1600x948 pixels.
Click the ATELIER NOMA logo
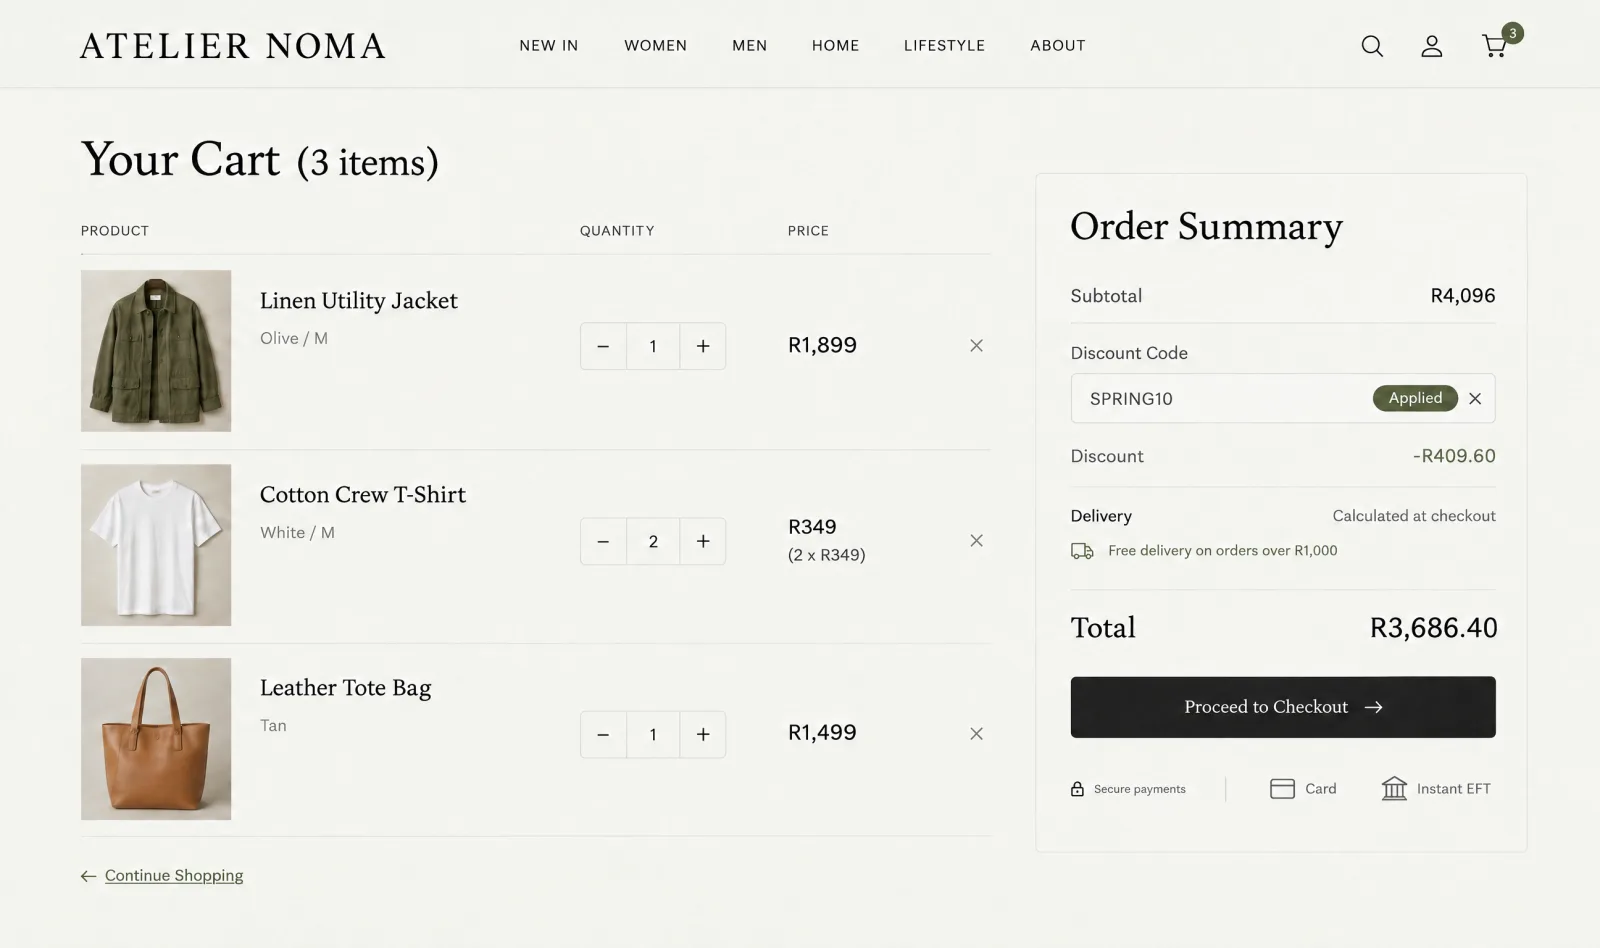[233, 46]
